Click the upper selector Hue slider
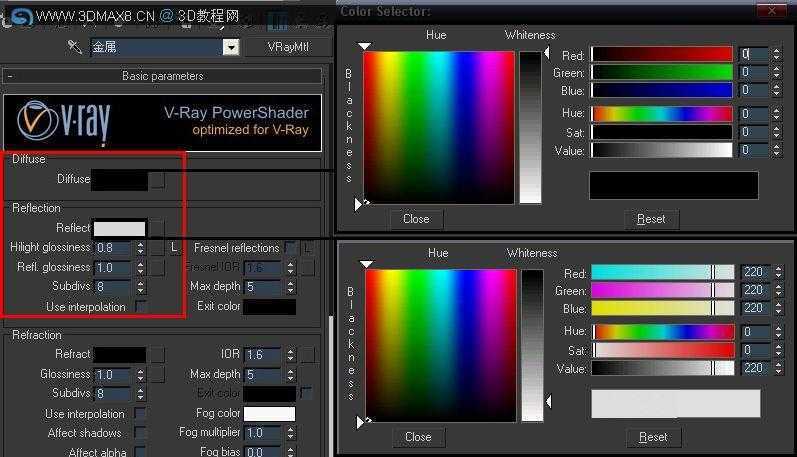Screen dimensions: 797x457 [x=662, y=113]
